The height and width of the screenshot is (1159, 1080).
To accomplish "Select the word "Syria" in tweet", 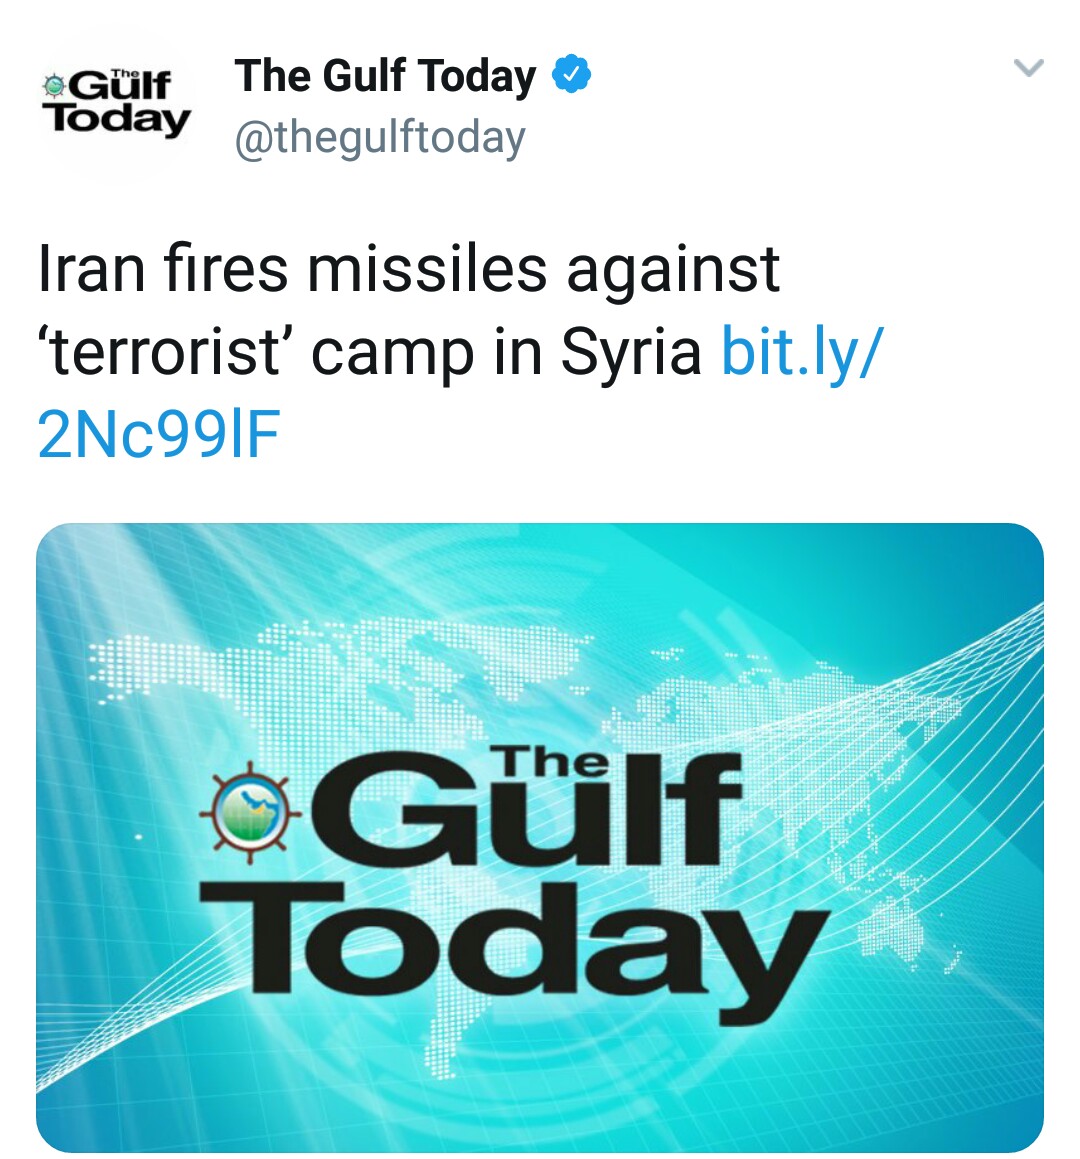I will coord(631,352).
